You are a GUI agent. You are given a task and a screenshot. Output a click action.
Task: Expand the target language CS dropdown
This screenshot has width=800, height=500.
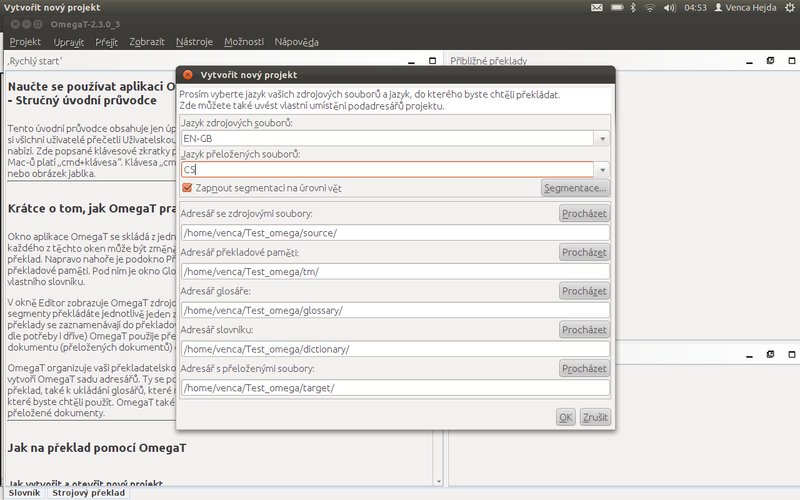[x=602, y=170]
